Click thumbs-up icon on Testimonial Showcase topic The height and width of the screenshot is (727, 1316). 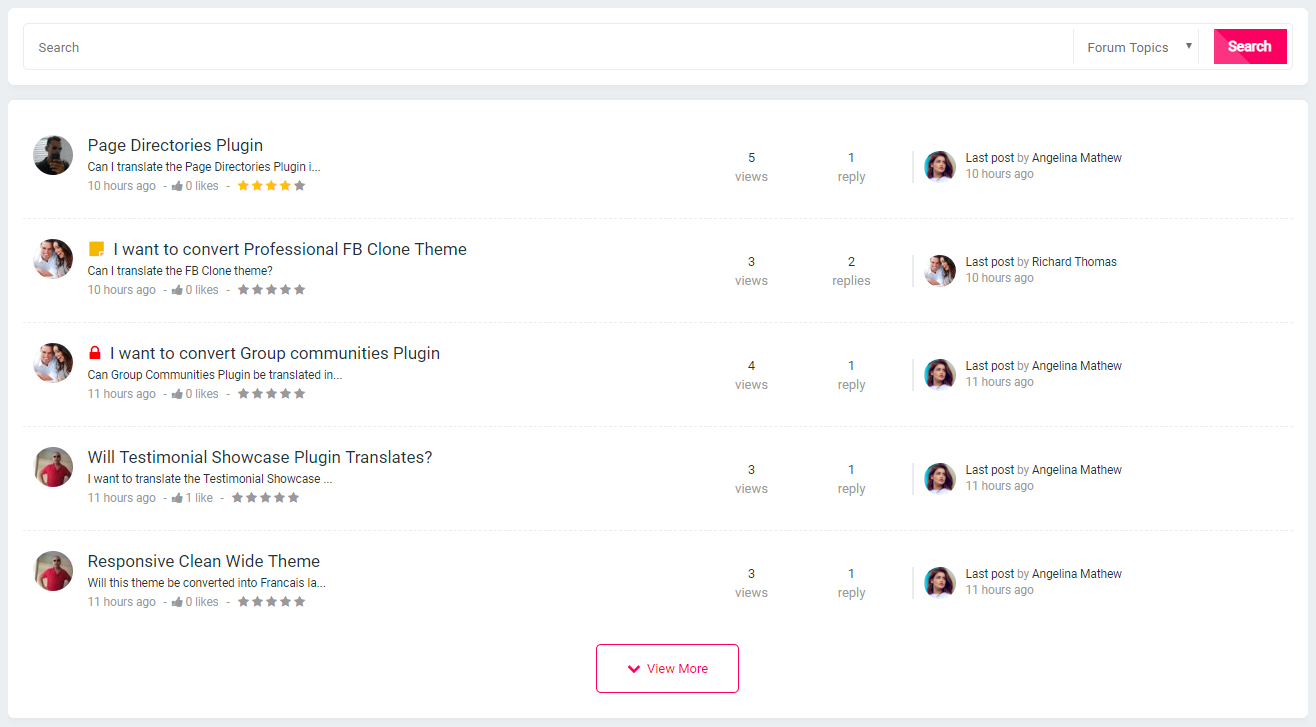tap(177, 498)
